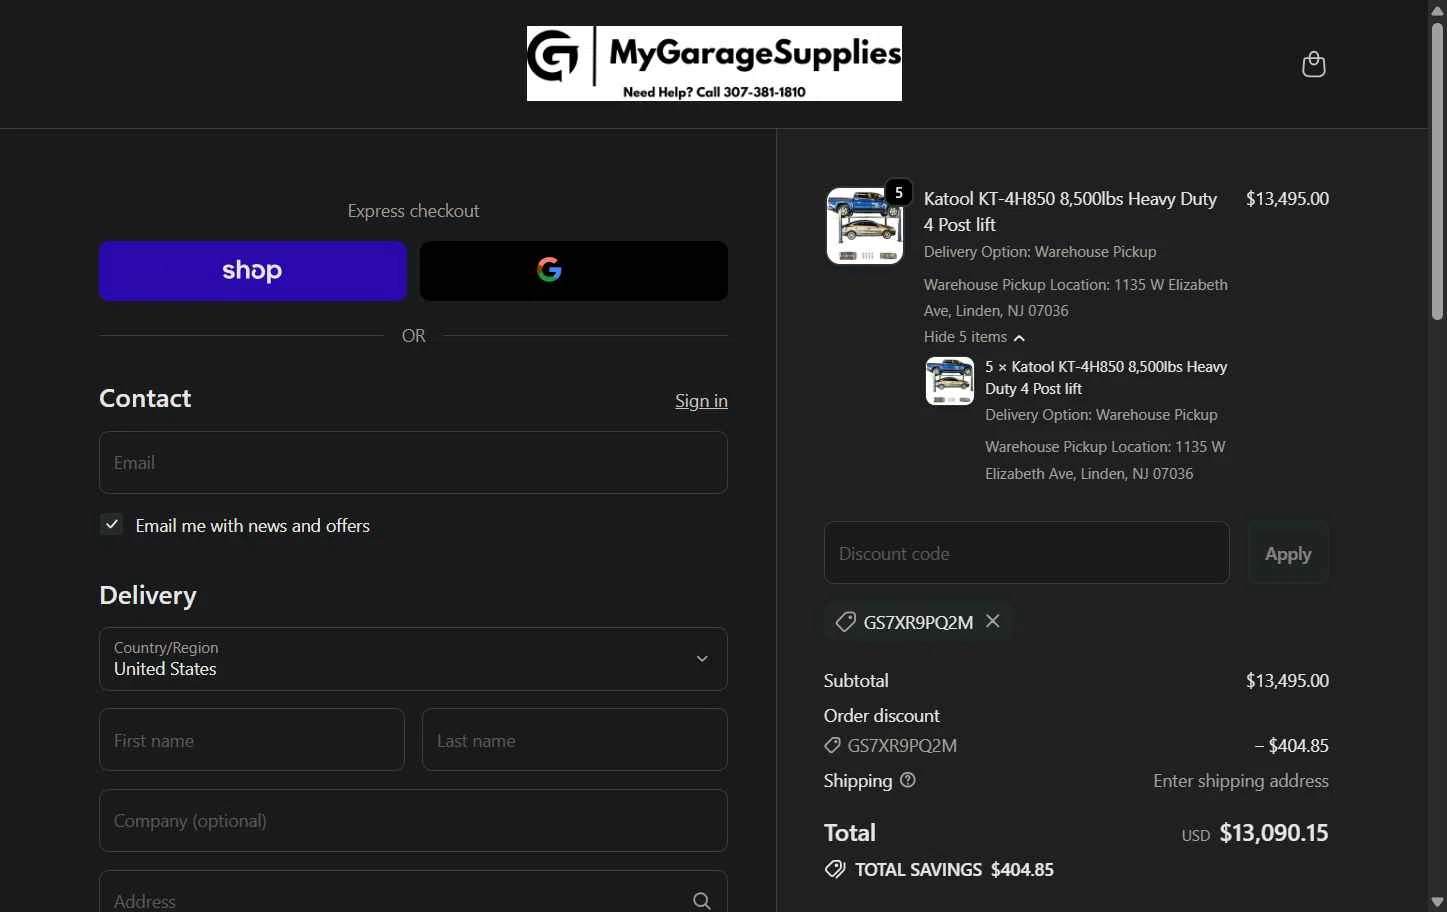Open the Sign in link

coord(701,401)
